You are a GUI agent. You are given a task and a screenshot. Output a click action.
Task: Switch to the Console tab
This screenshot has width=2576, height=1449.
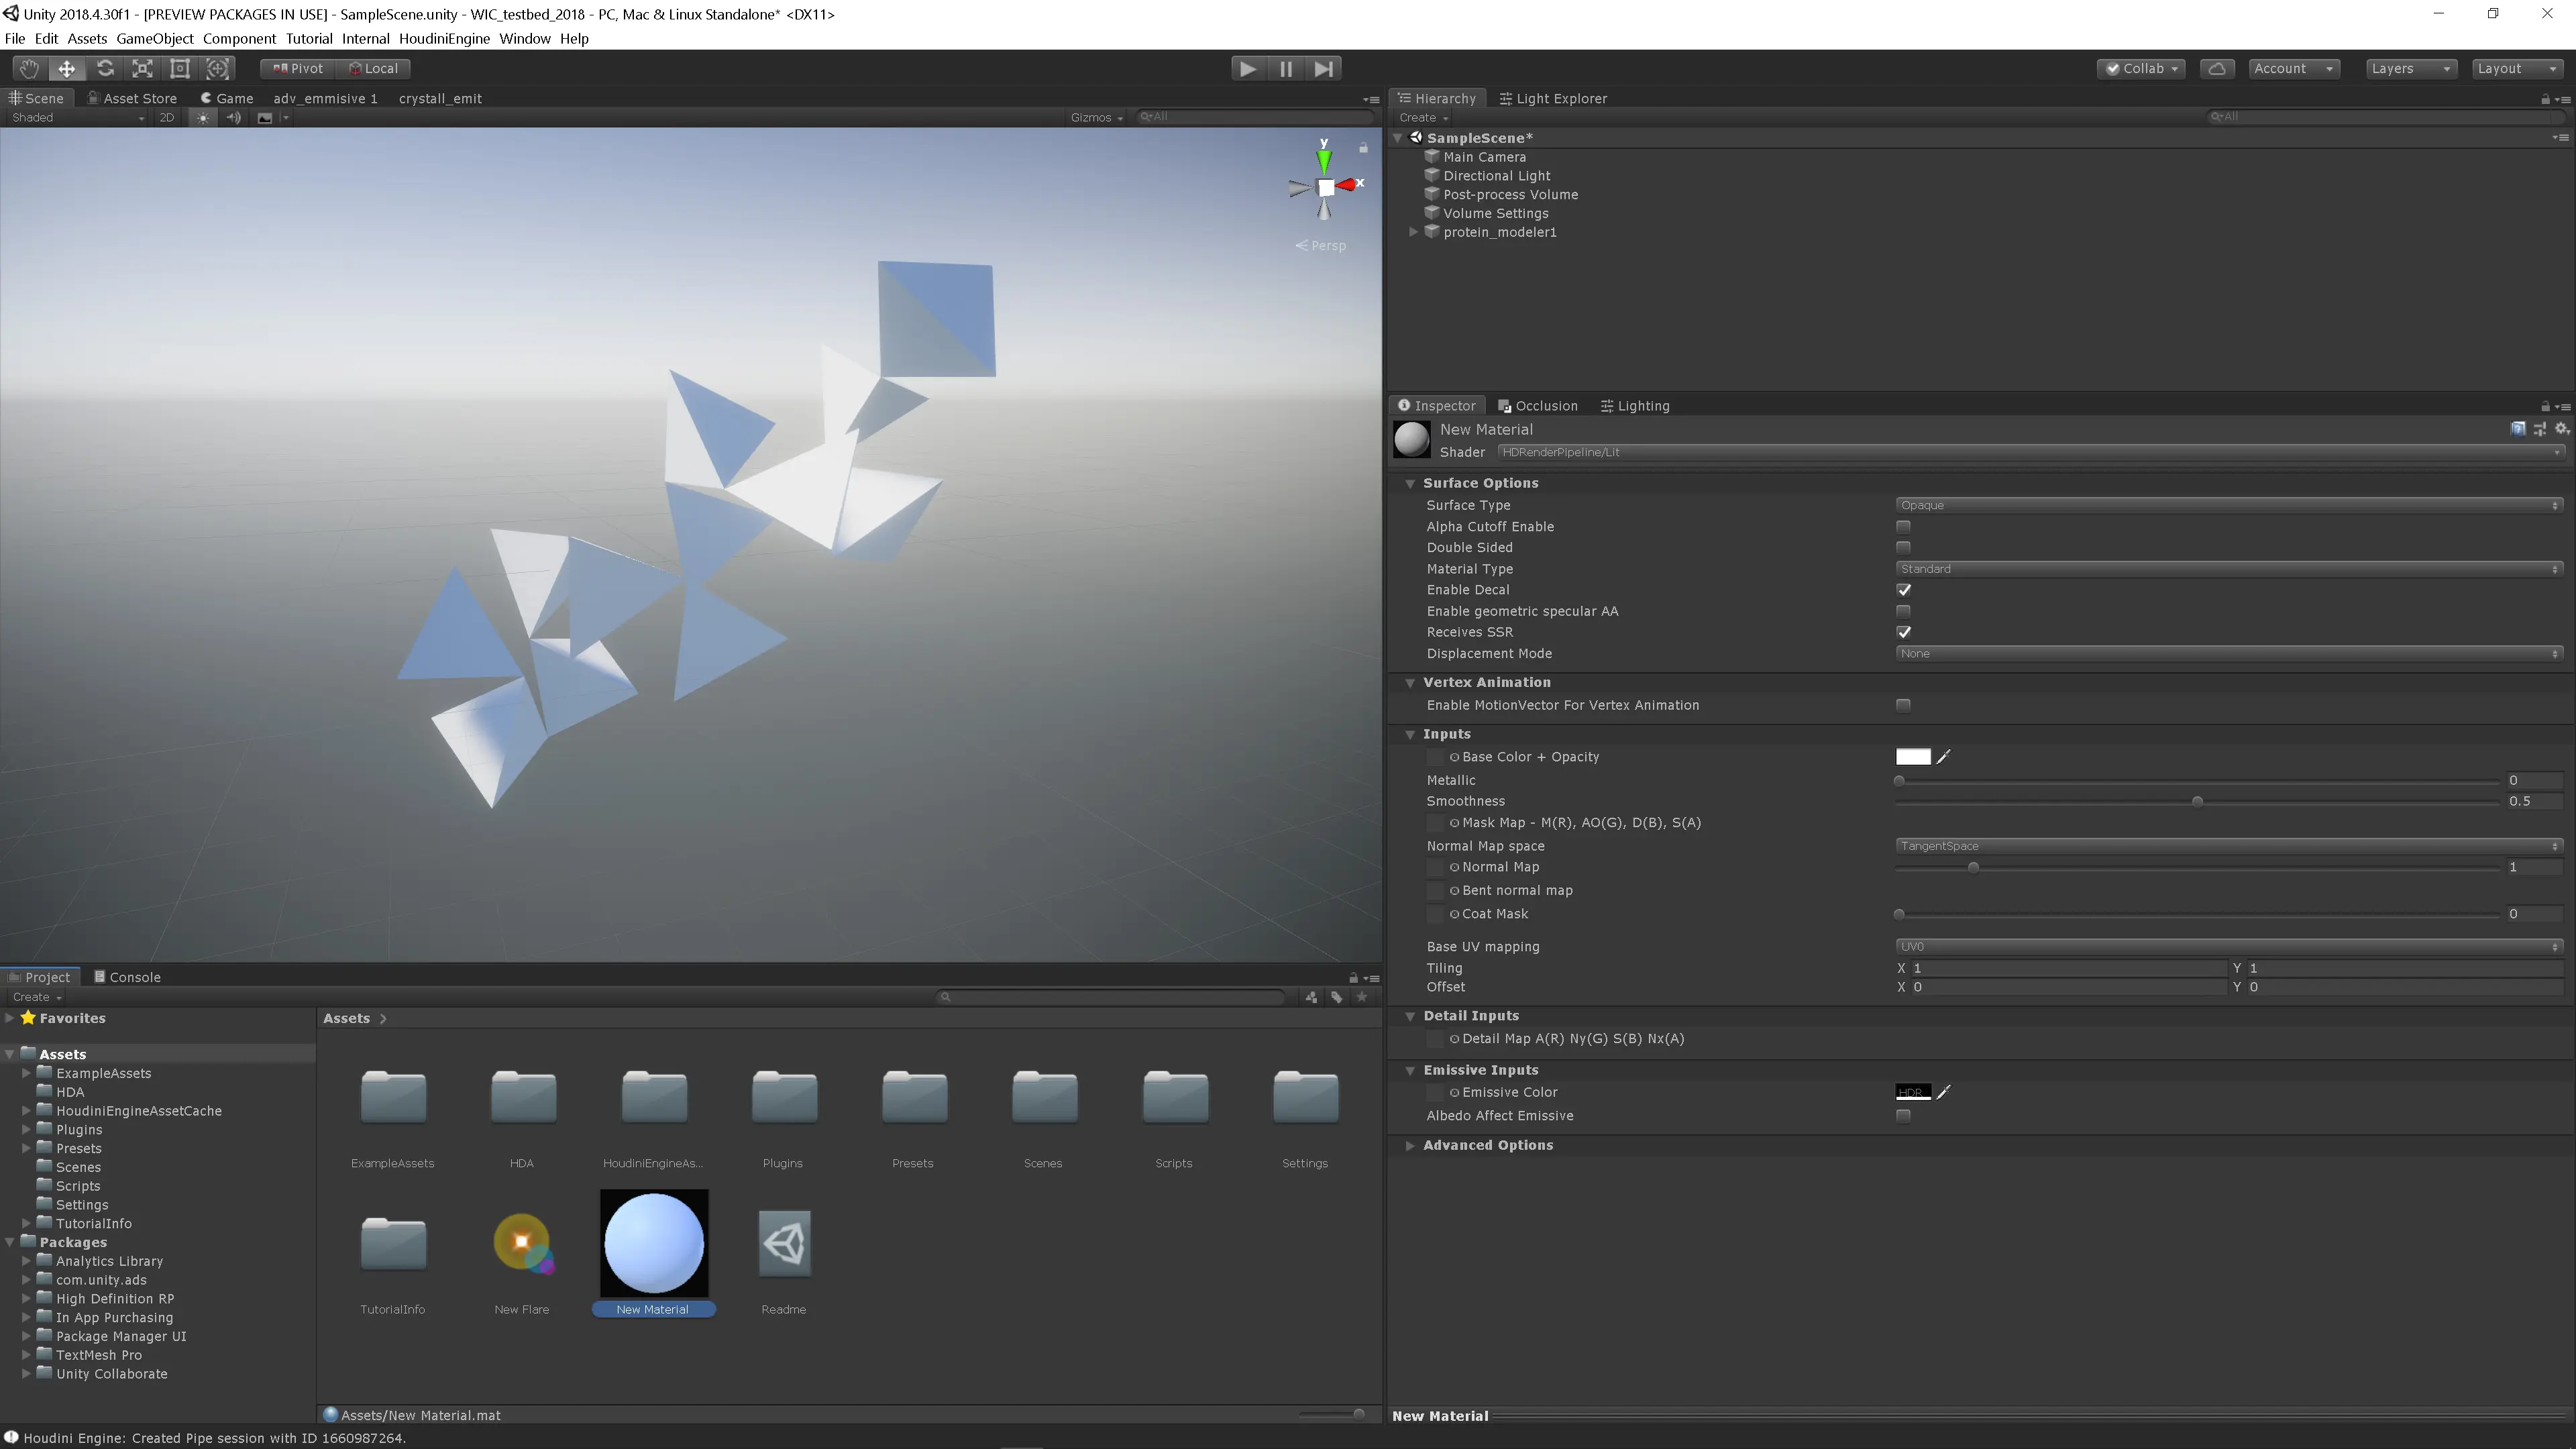tap(127, 977)
